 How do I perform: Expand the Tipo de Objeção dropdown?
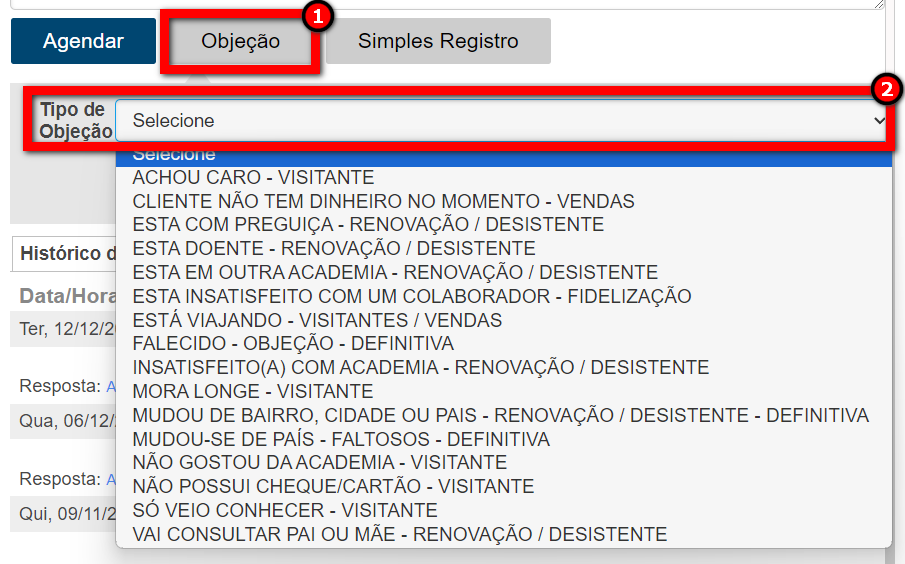tap(502, 121)
